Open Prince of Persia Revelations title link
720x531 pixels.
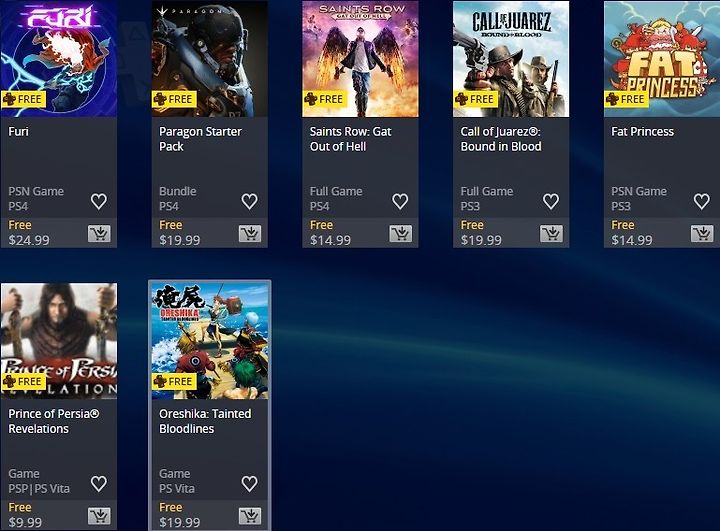point(54,421)
